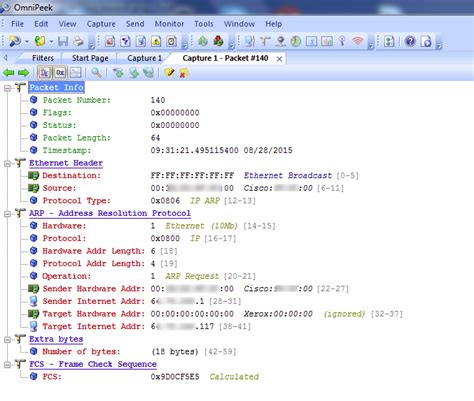This screenshot has width=474, height=401.
Task: Click the green up-arrow toolbar icon
Action: click(203, 41)
